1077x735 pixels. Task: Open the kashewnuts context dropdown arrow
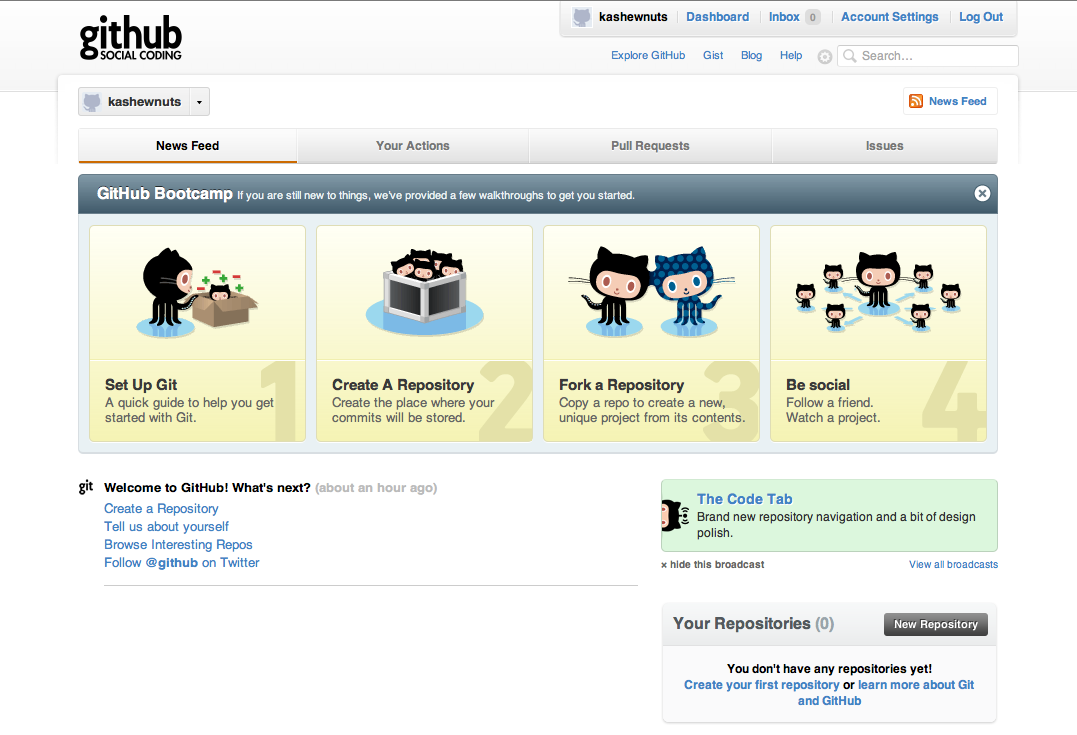coord(199,102)
